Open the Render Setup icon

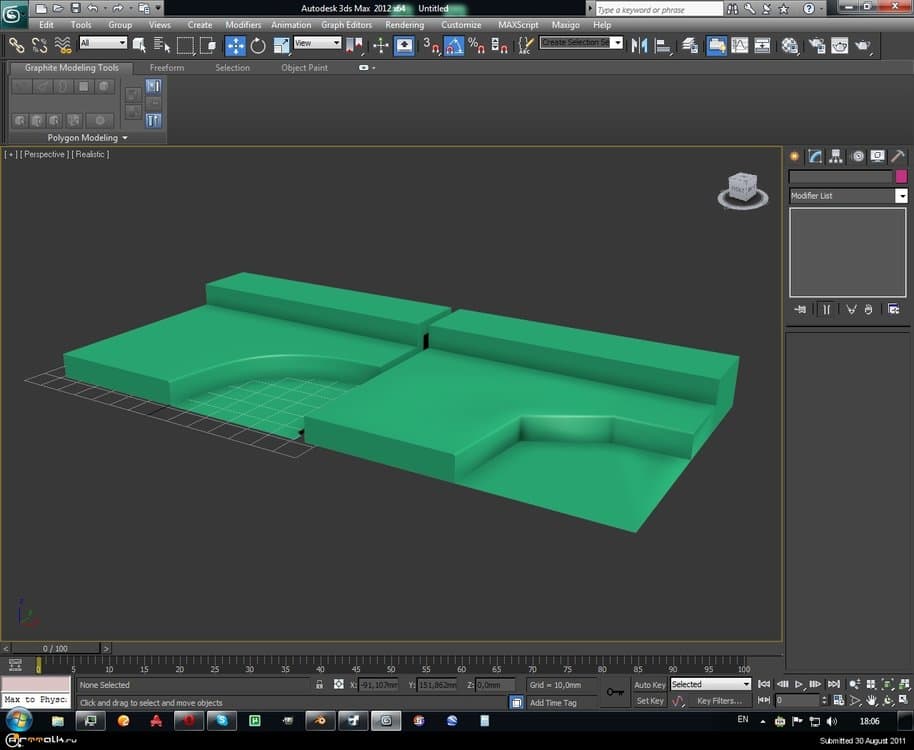pos(817,45)
